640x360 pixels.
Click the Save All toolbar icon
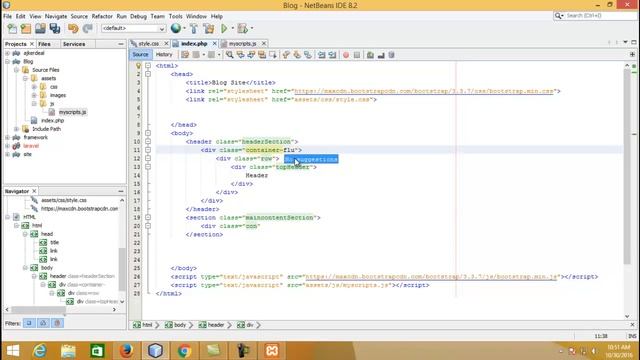click(55, 29)
